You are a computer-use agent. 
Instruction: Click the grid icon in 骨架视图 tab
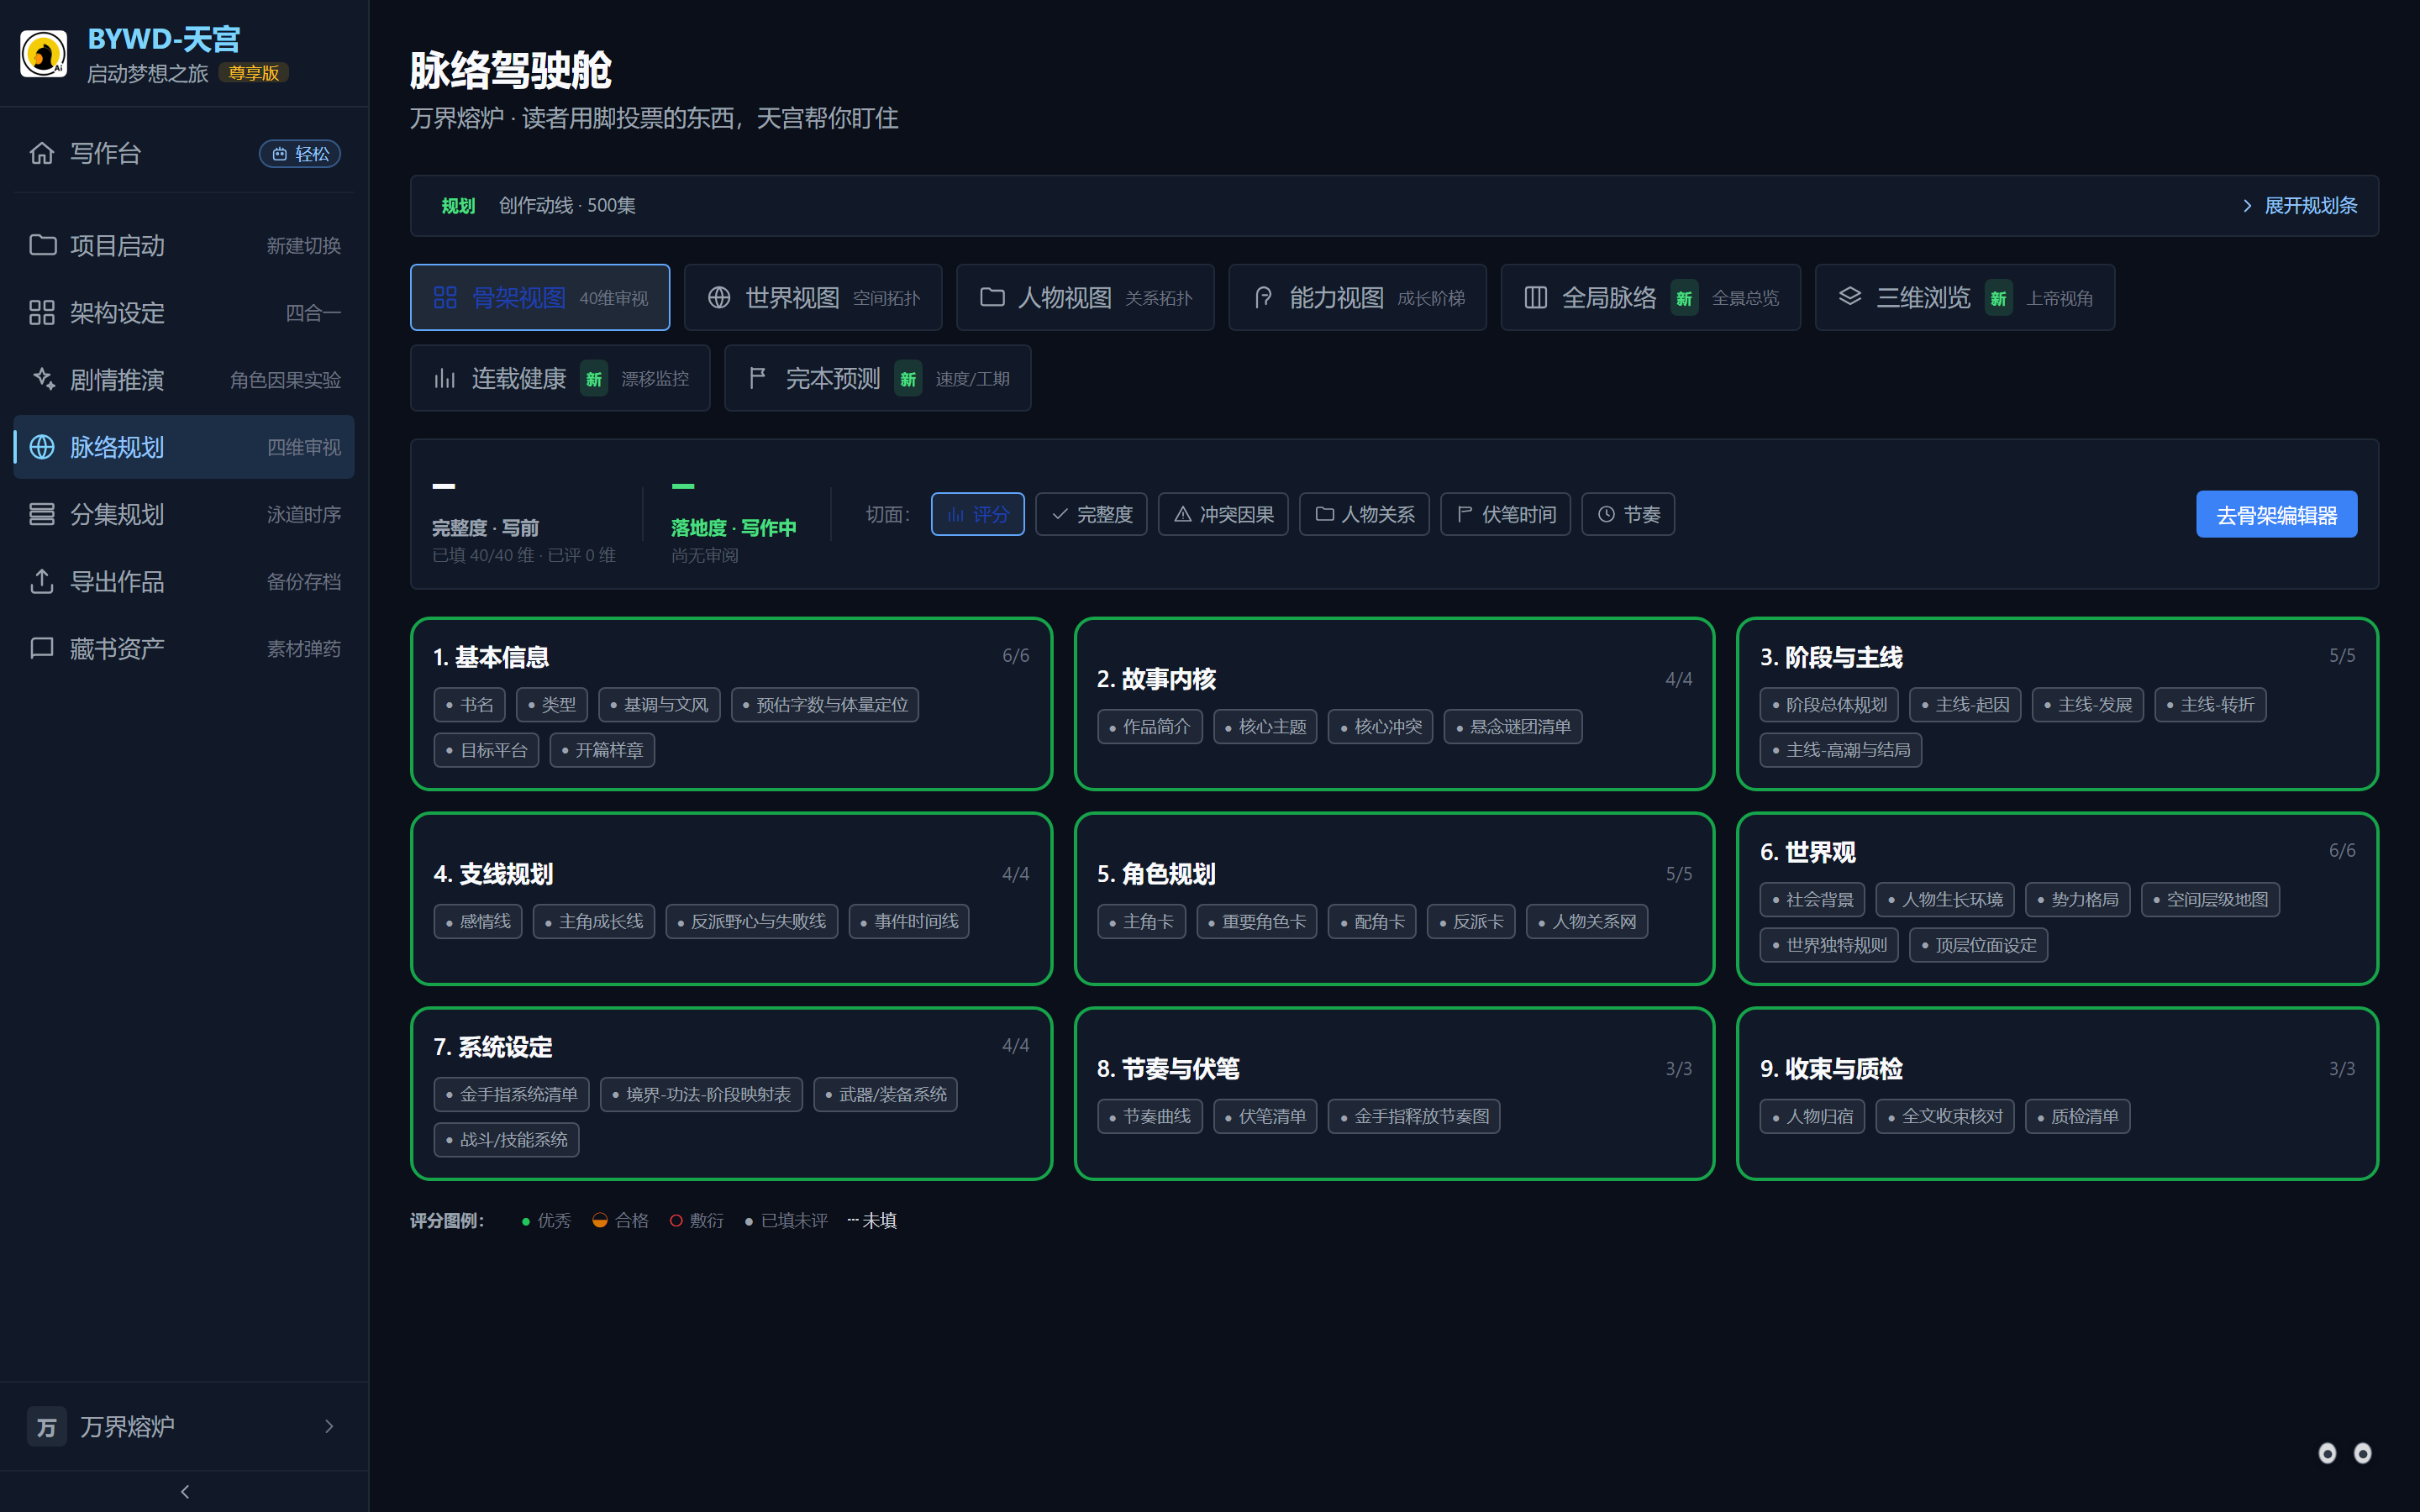445,297
